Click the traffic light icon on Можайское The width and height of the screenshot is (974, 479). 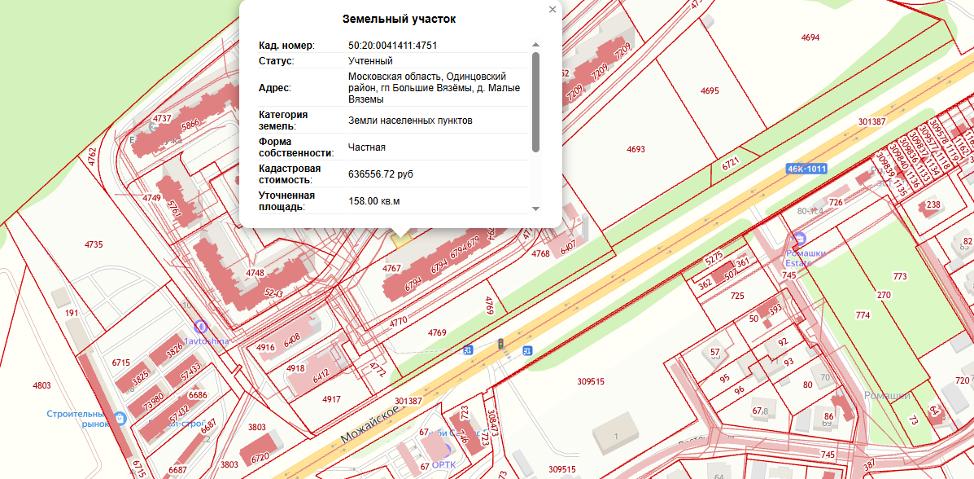[500, 345]
